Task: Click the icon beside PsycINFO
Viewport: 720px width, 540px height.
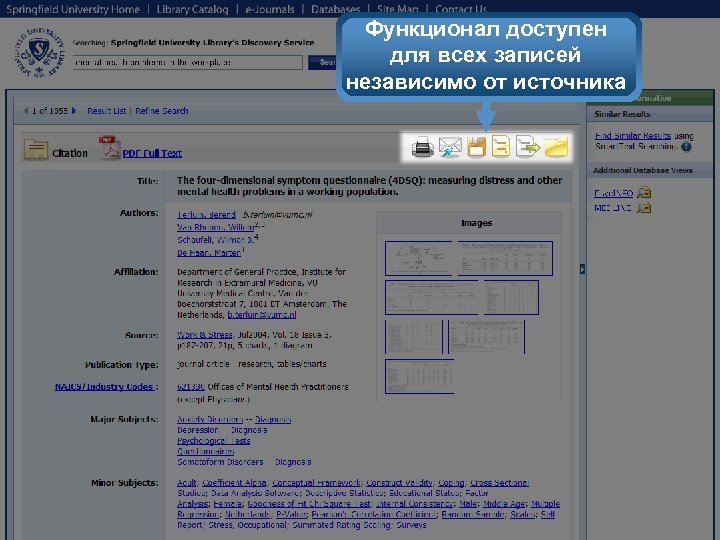Action: point(644,193)
